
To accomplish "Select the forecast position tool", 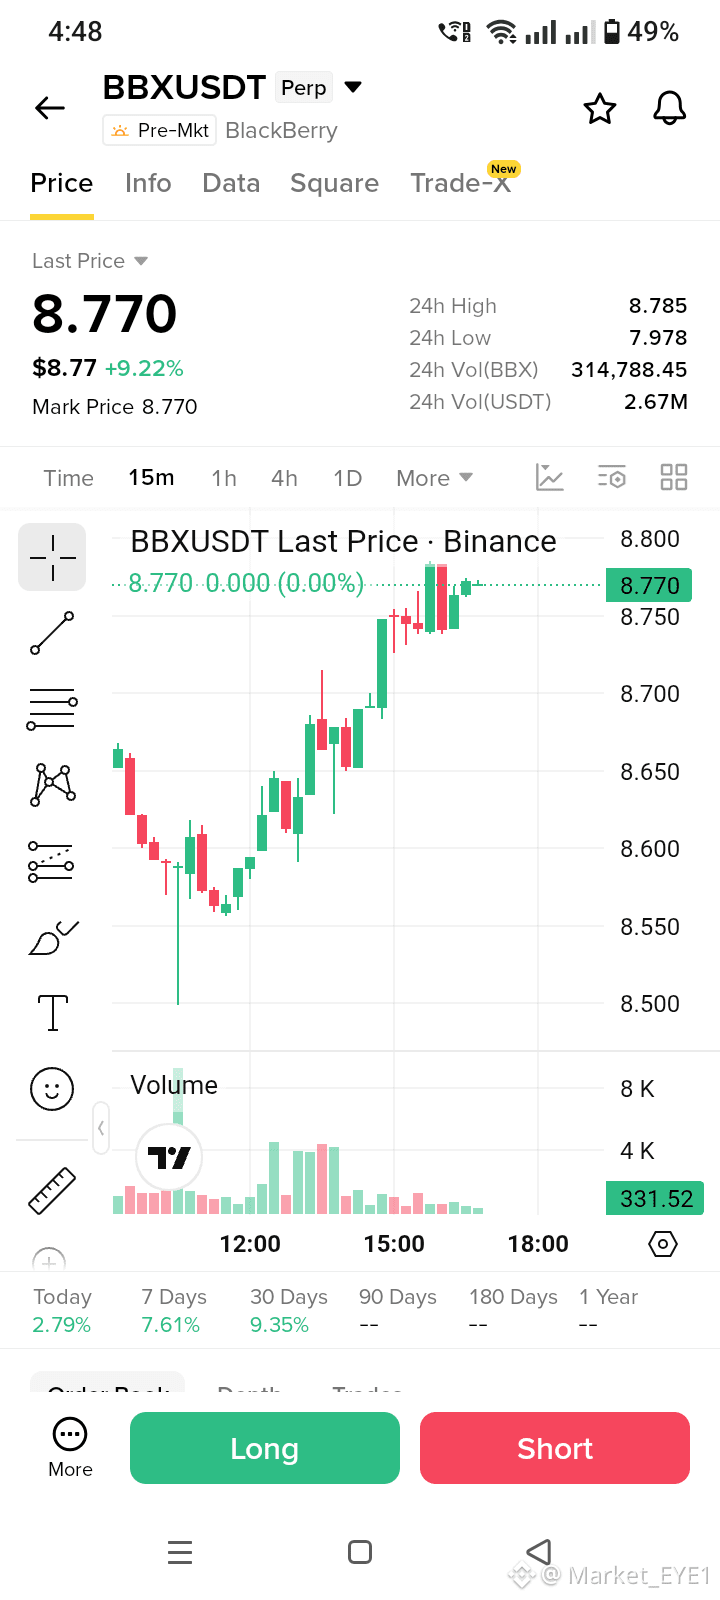I will click(x=52, y=862).
